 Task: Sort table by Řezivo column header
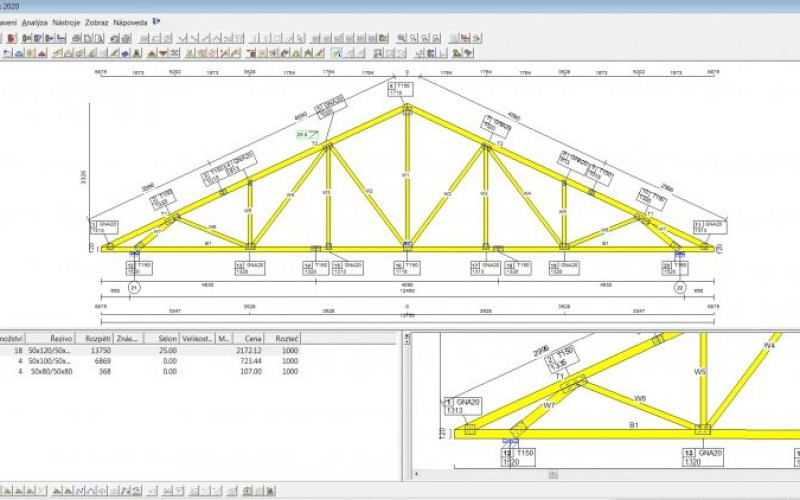51,338
